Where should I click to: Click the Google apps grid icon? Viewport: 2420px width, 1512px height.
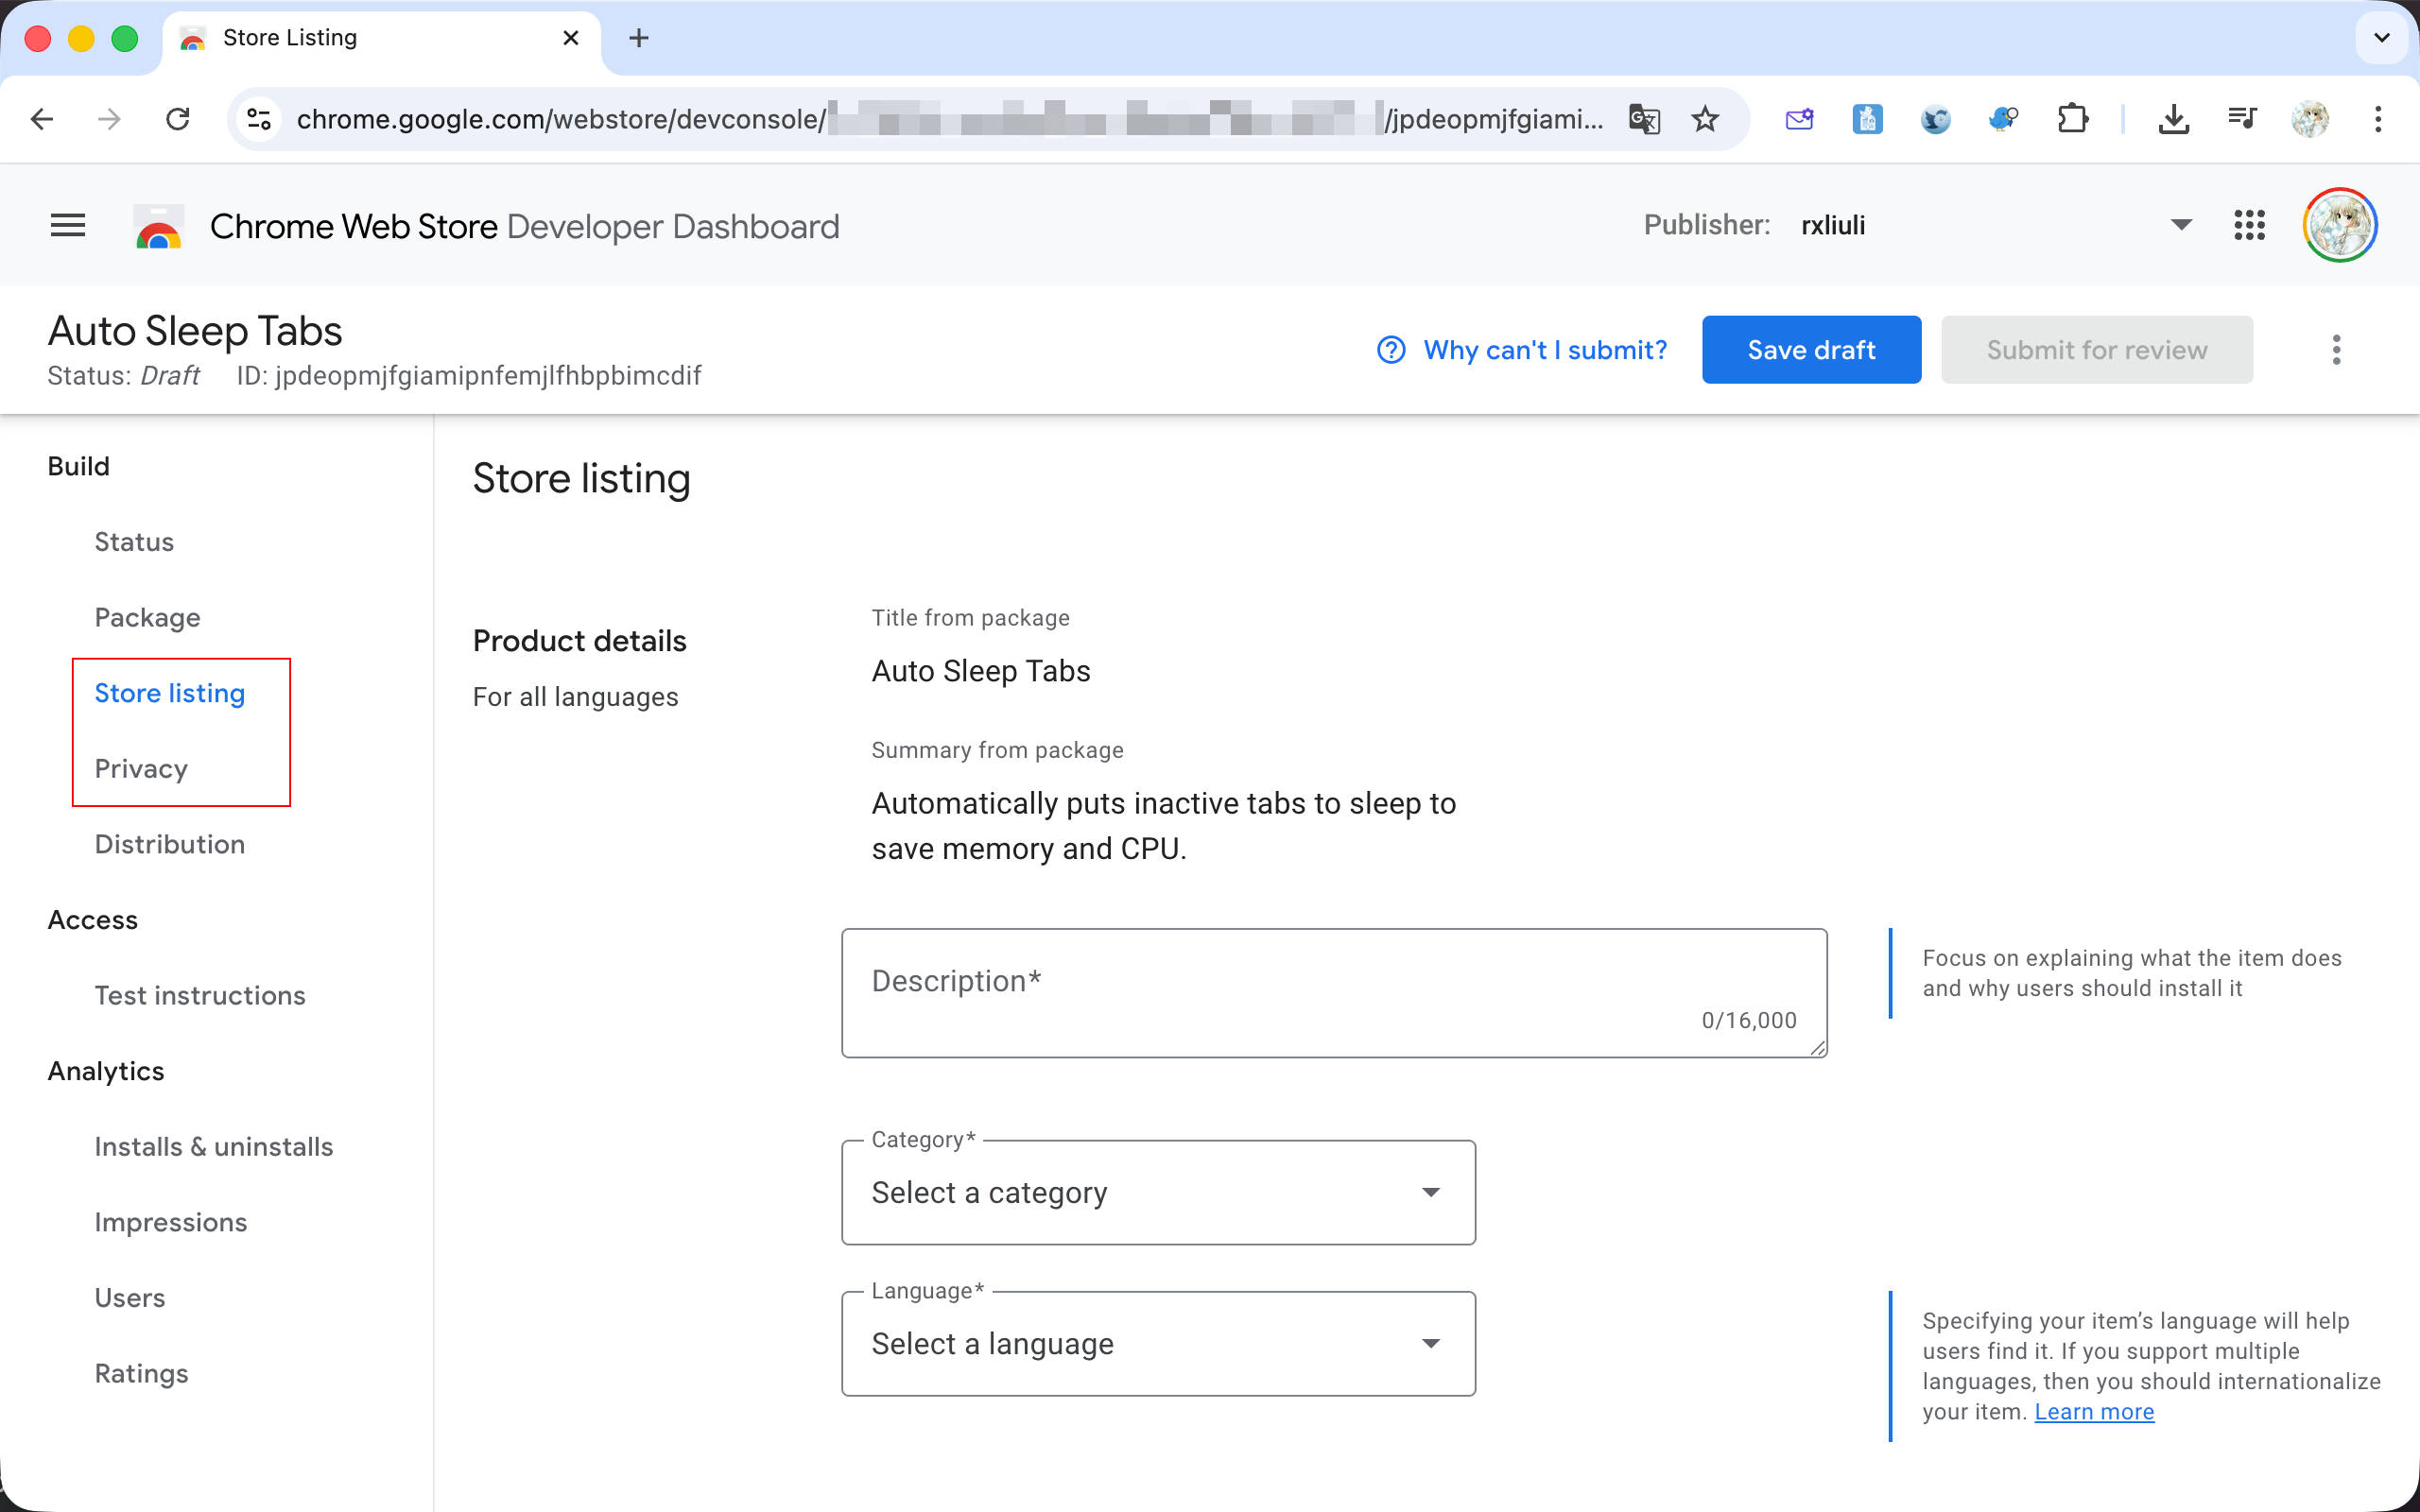point(2249,225)
